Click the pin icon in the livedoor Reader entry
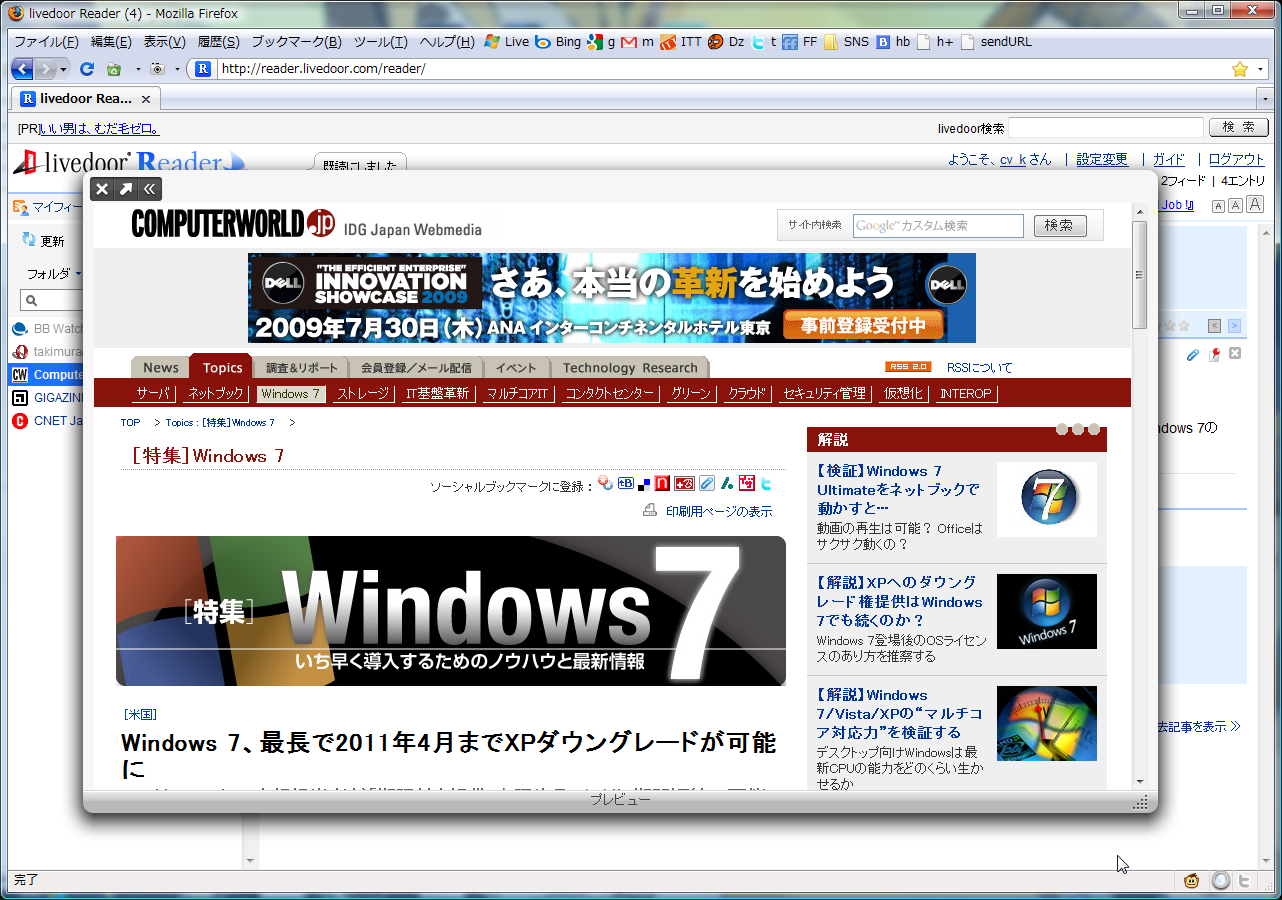 click(x=1214, y=354)
